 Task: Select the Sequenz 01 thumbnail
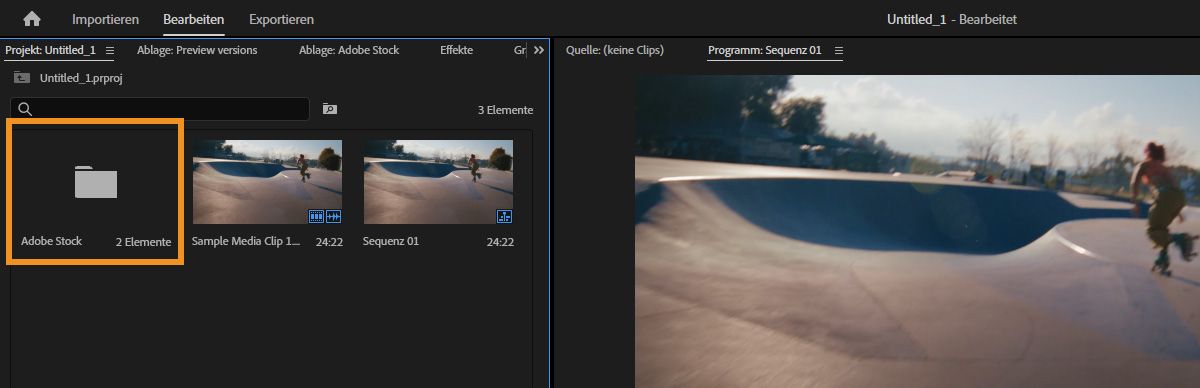pos(438,182)
